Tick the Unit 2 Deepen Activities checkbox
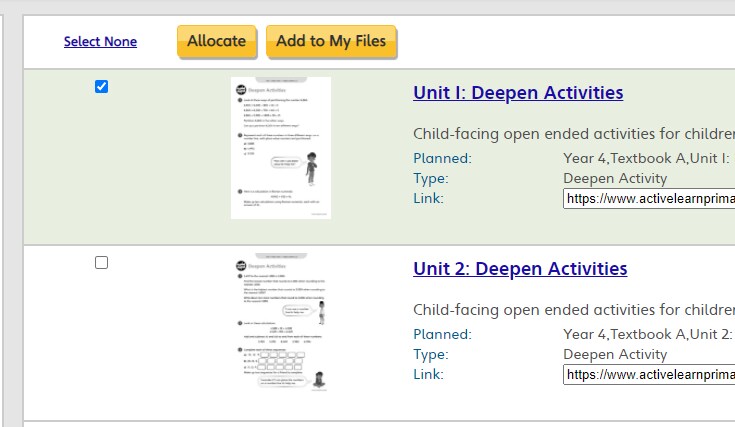 point(101,263)
